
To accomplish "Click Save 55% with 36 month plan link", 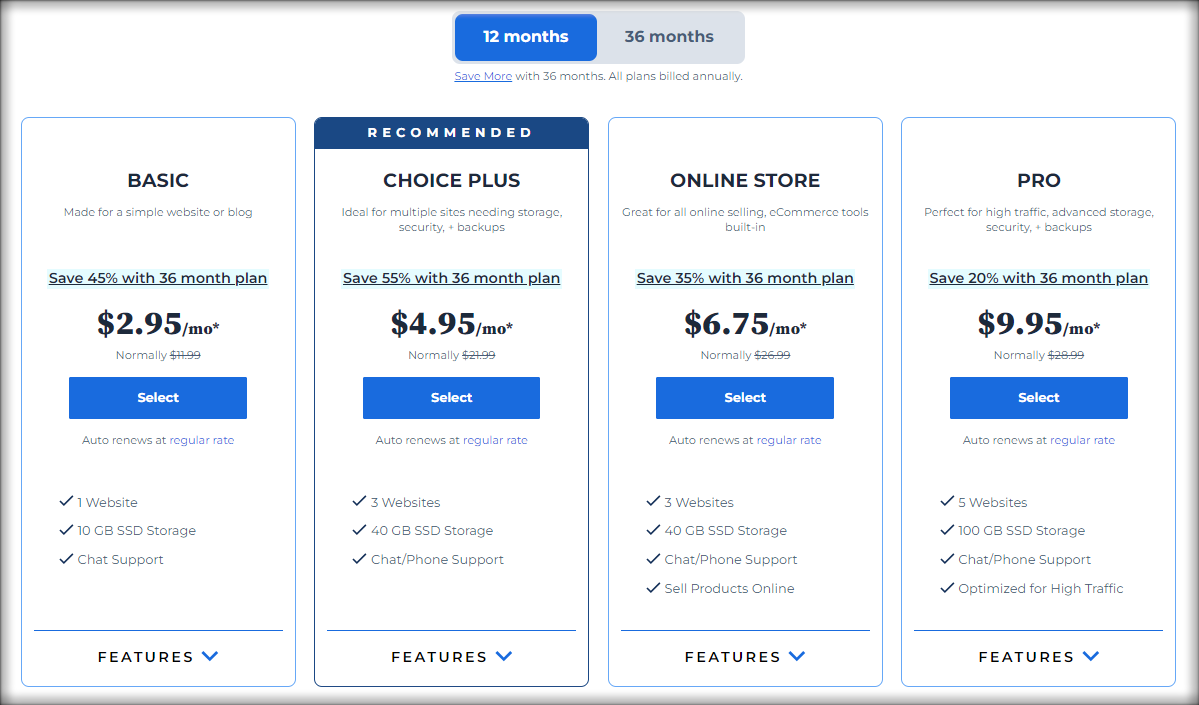I will 451,278.
